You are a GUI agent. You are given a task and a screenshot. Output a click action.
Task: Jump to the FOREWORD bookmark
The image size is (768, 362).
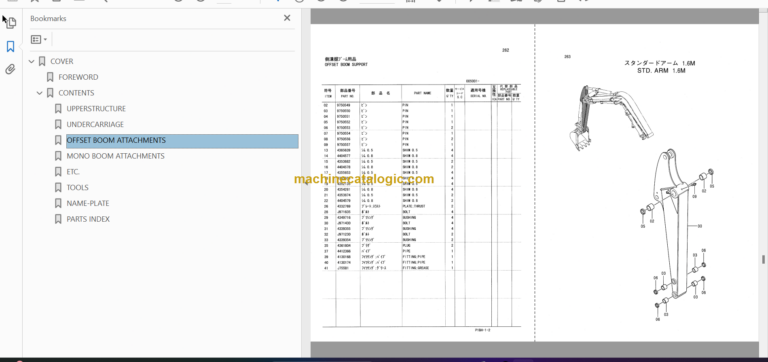pyautogui.click(x=78, y=77)
